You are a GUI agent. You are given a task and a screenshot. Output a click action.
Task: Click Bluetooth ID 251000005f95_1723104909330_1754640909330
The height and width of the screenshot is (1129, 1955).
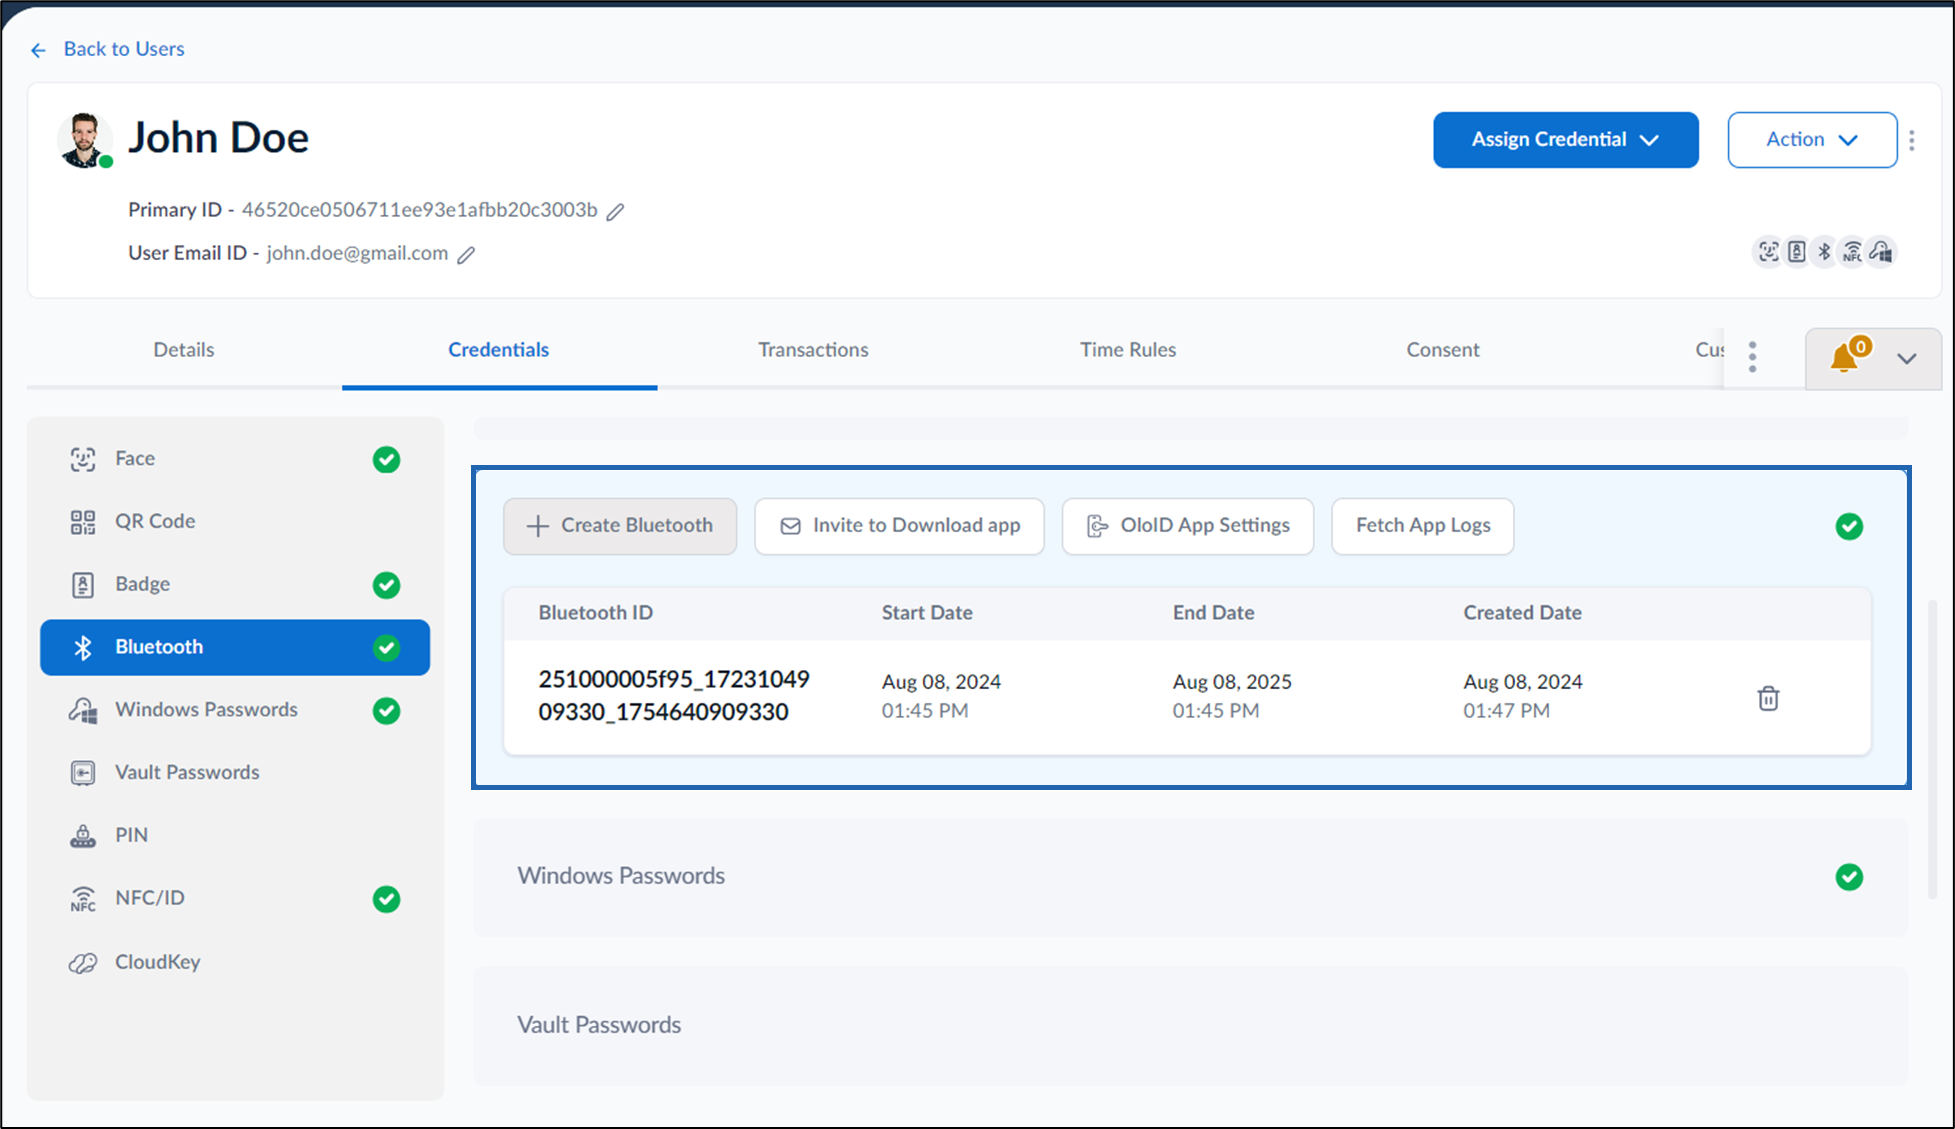click(x=674, y=696)
